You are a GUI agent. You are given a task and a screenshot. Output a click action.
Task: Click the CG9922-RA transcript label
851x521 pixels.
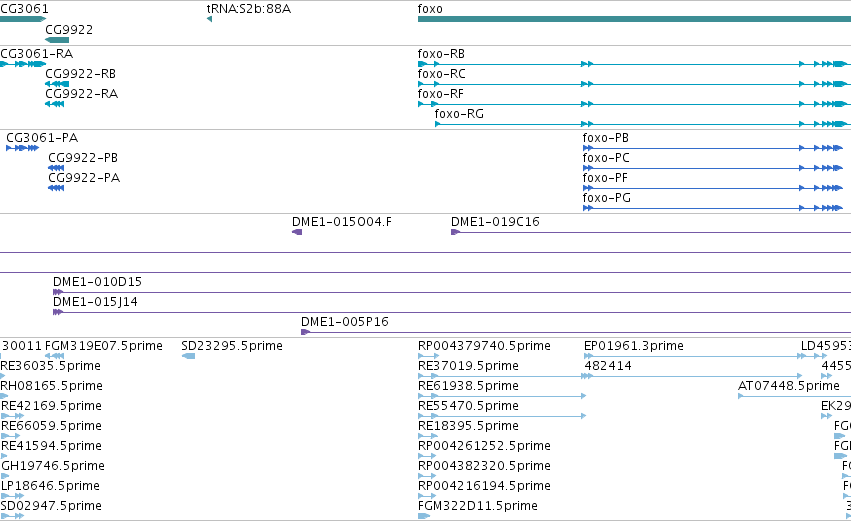click(81, 94)
